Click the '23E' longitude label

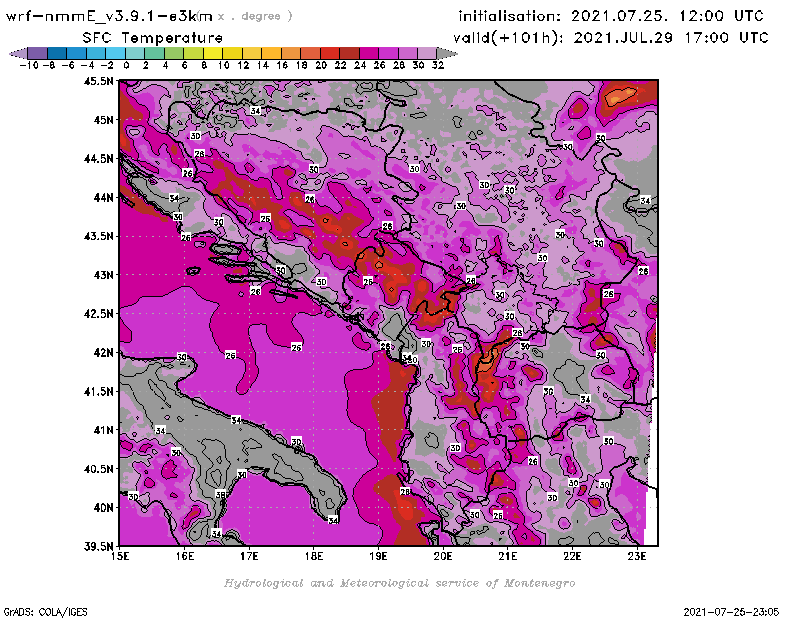[637, 556]
